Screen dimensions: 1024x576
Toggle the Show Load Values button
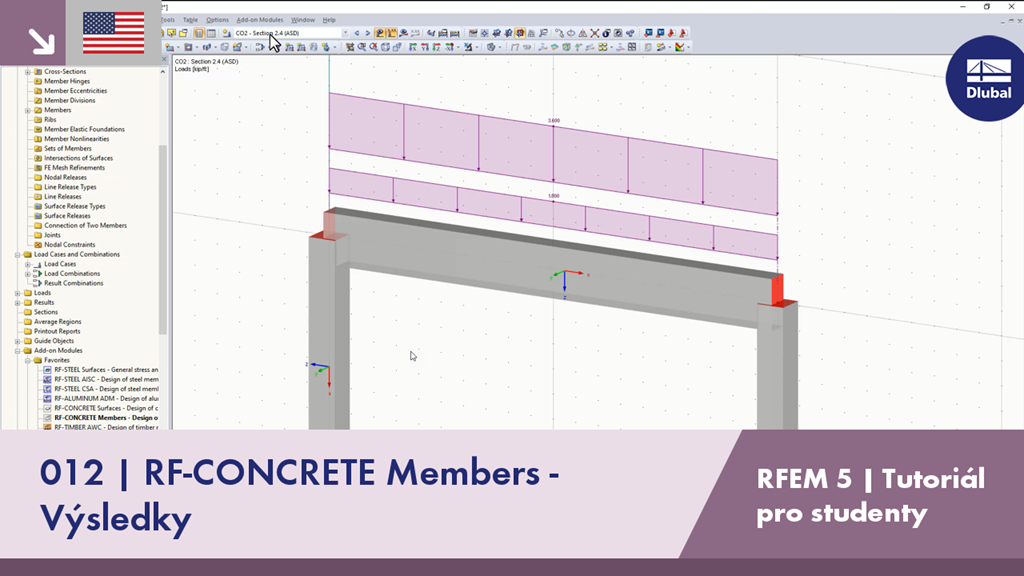click(x=392, y=33)
